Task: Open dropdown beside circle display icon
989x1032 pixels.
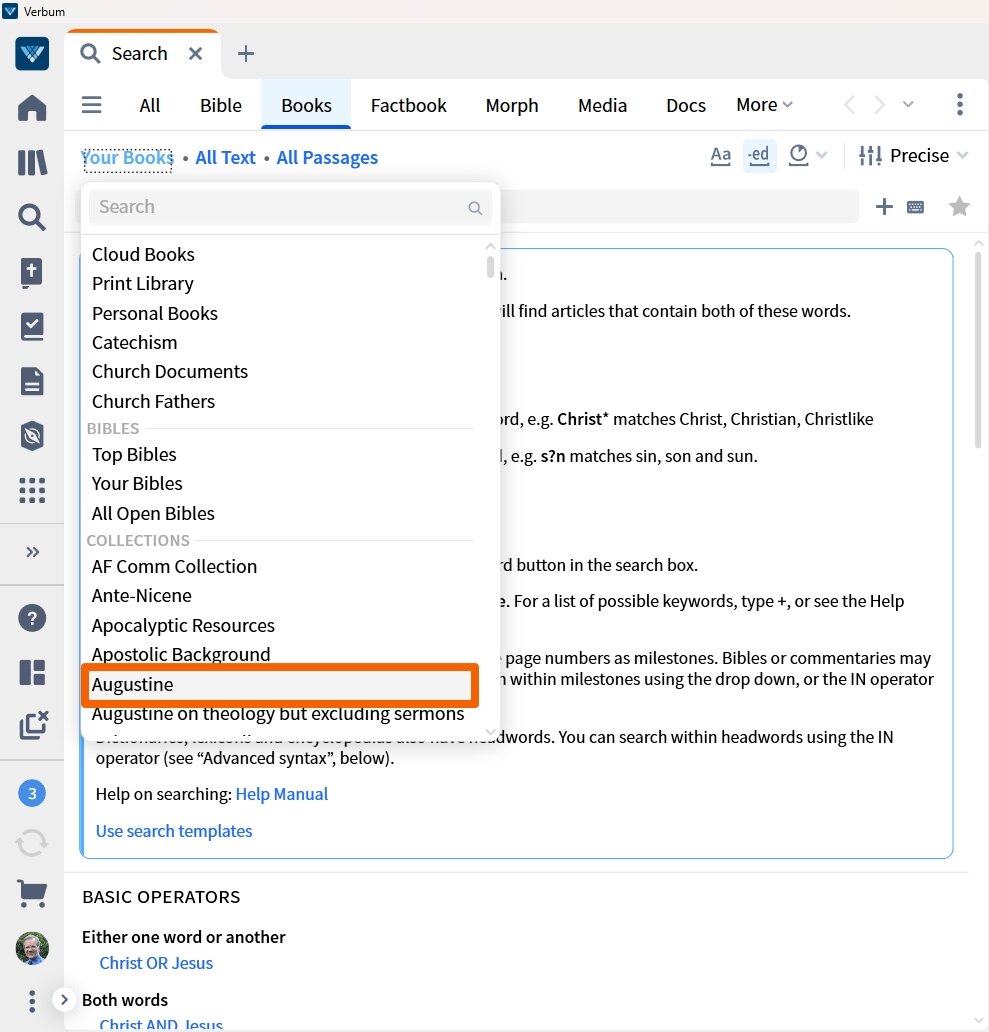Action: tap(821, 156)
